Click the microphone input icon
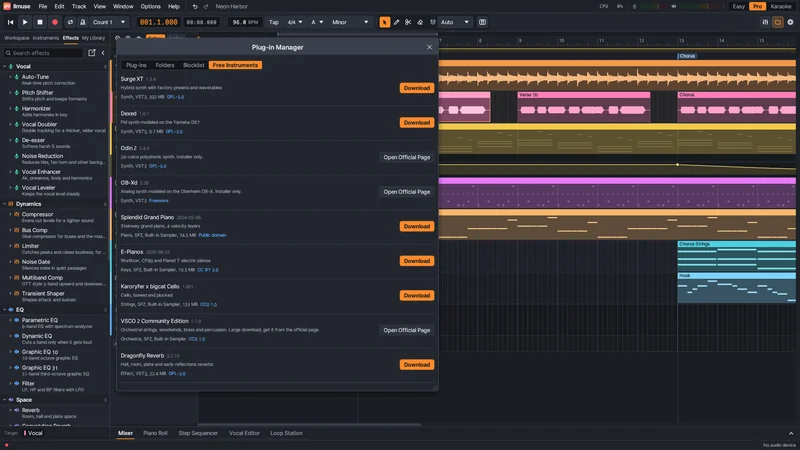The image size is (800, 450). pos(634,7)
